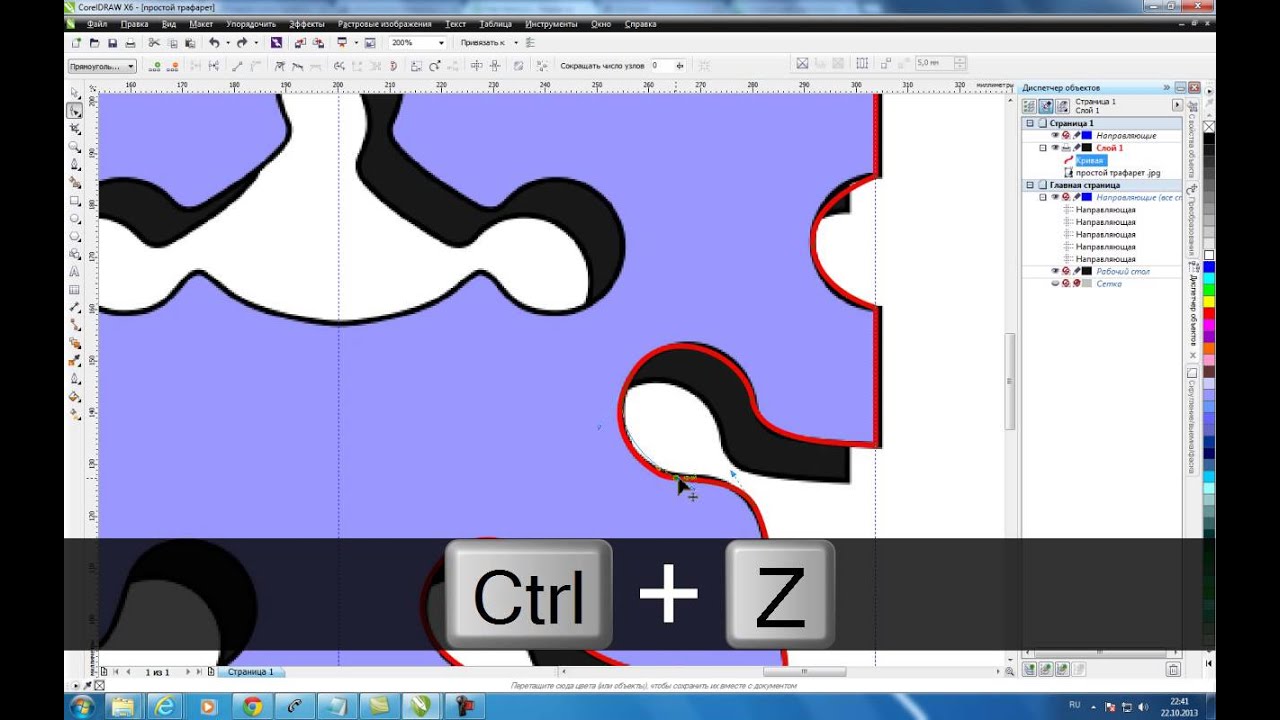Click Layer manager view icon in Object Manager
This screenshot has width=1280, height=720.
tap(1063, 105)
